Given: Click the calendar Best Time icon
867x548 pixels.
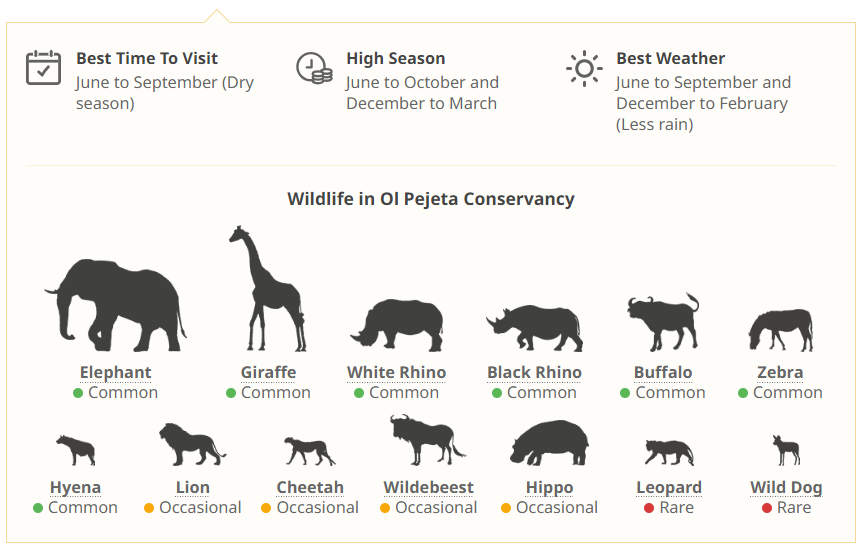Looking at the screenshot, I should [44, 68].
